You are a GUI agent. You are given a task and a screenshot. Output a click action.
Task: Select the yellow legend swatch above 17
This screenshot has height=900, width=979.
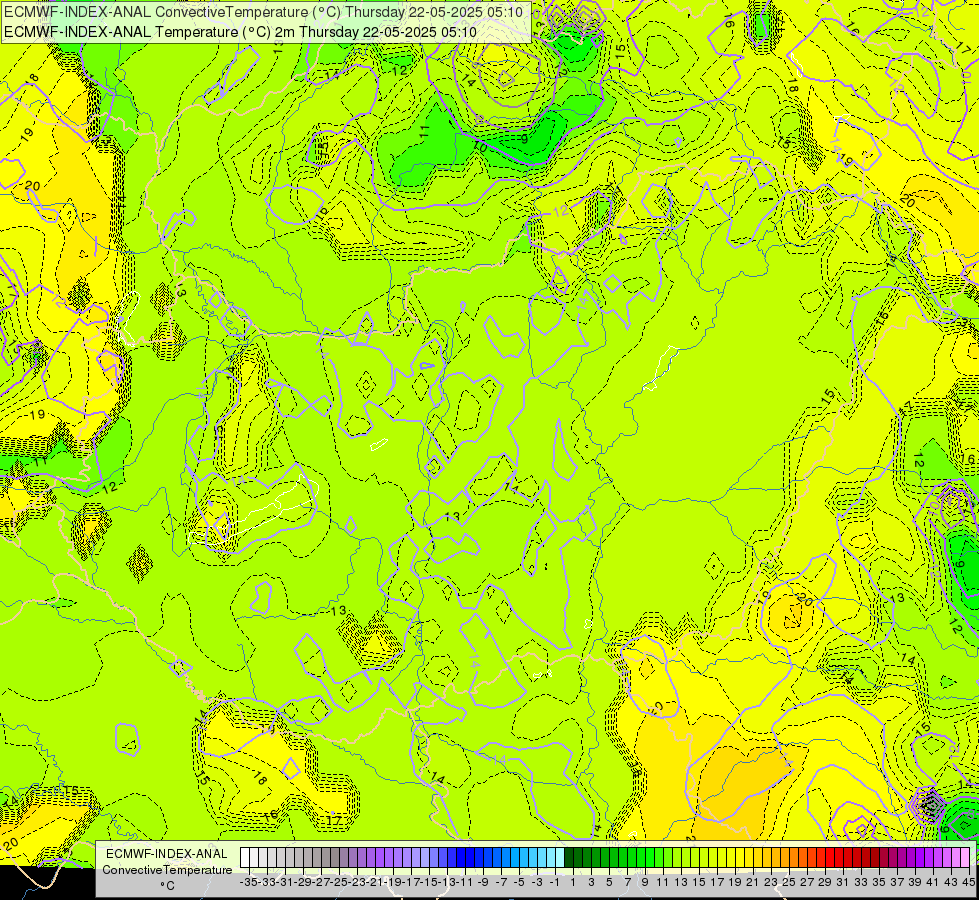point(713,858)
